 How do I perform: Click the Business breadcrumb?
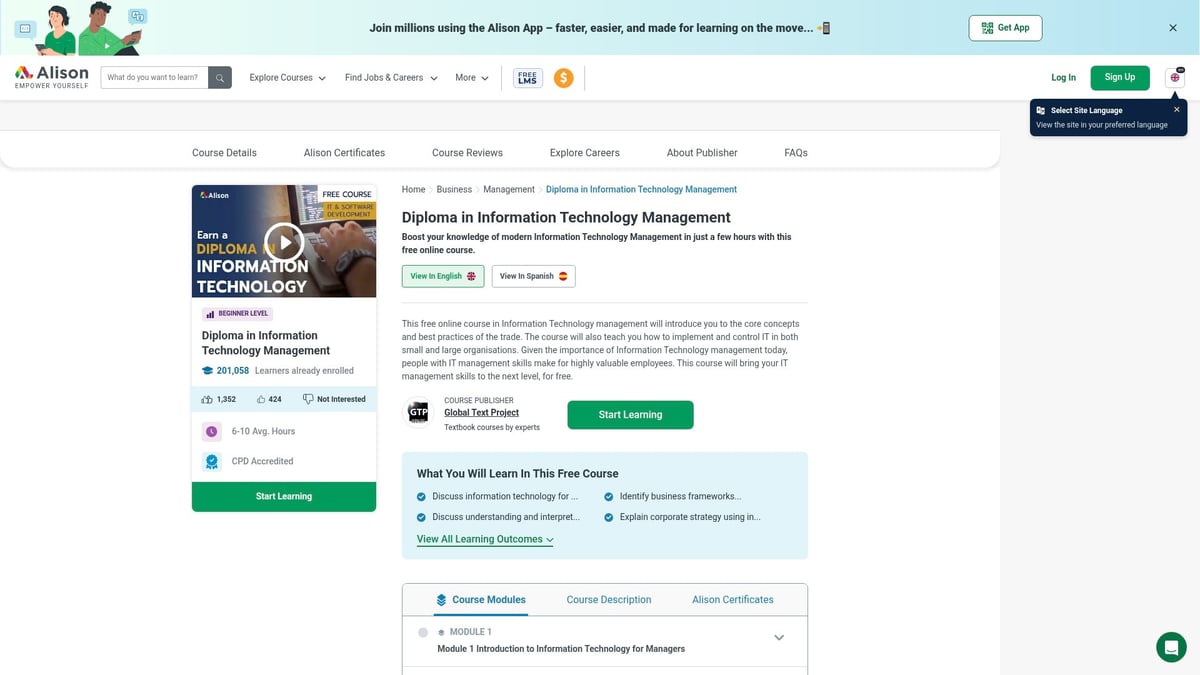(x=454, y=189)
